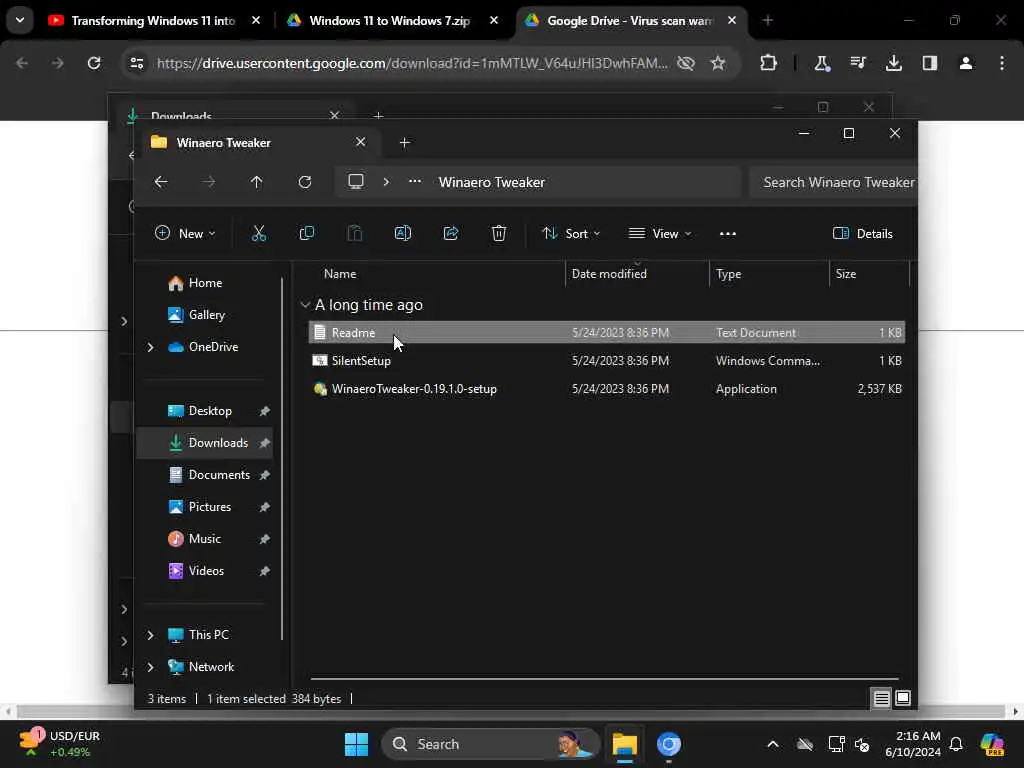
Task: Open Chrome side panel icon
Action: point(930,63)
